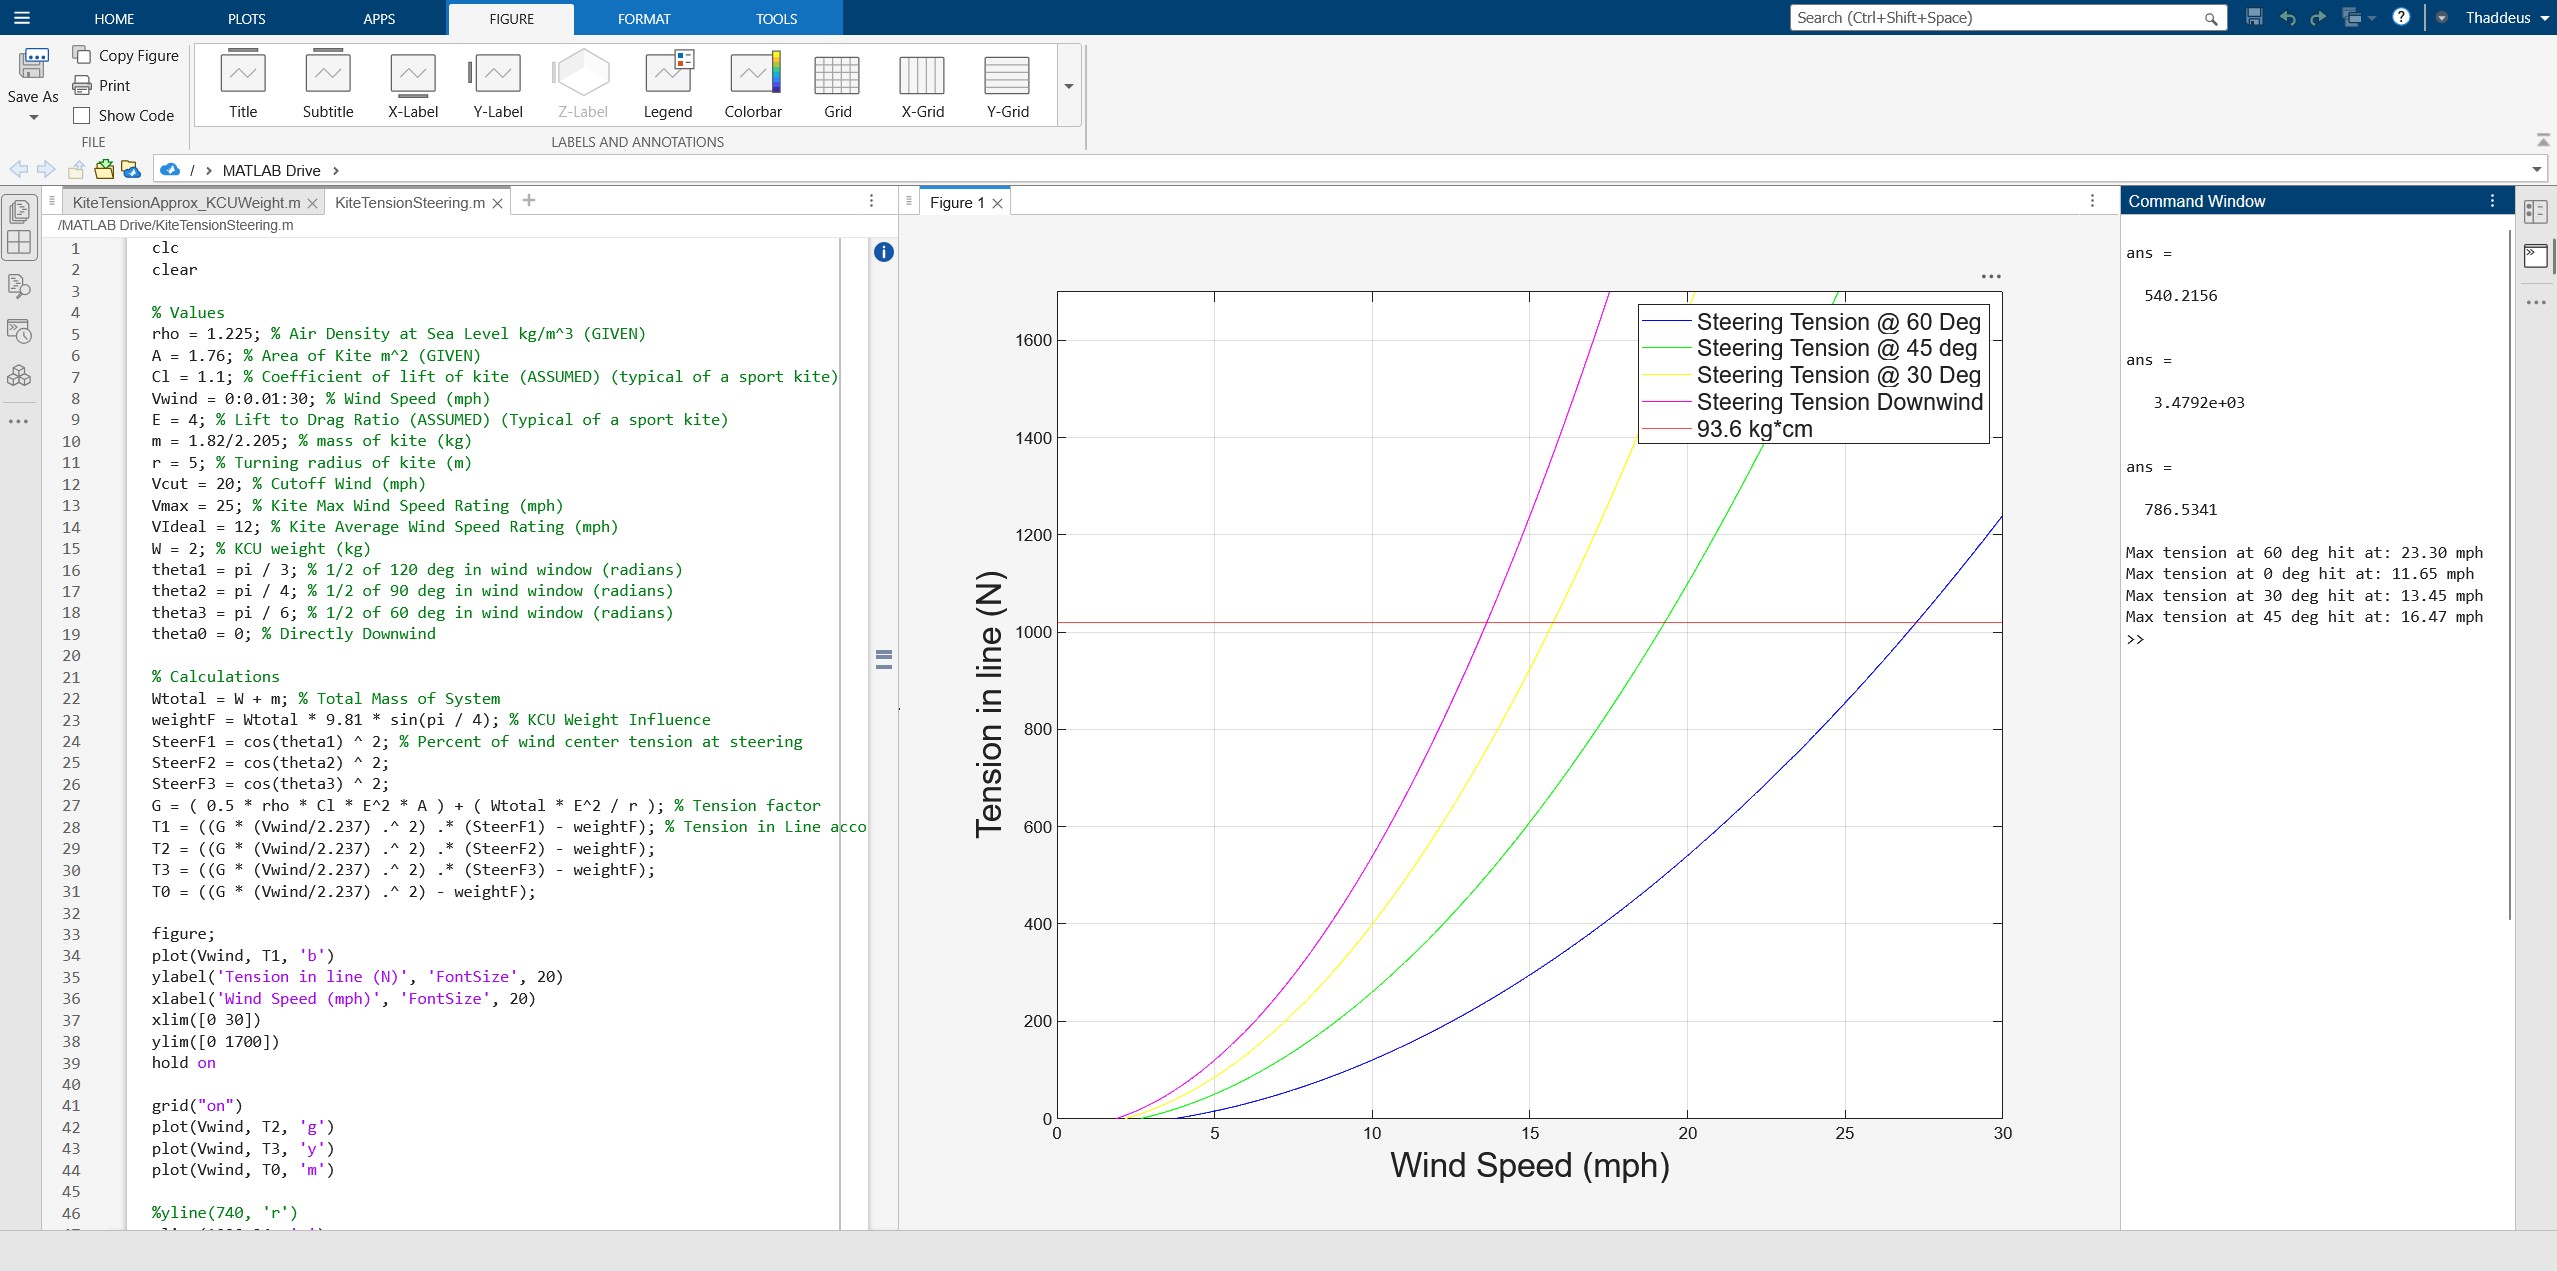Toggle the Legend on the plot
Screen dimensions: 2557x1271
(668, 84)
